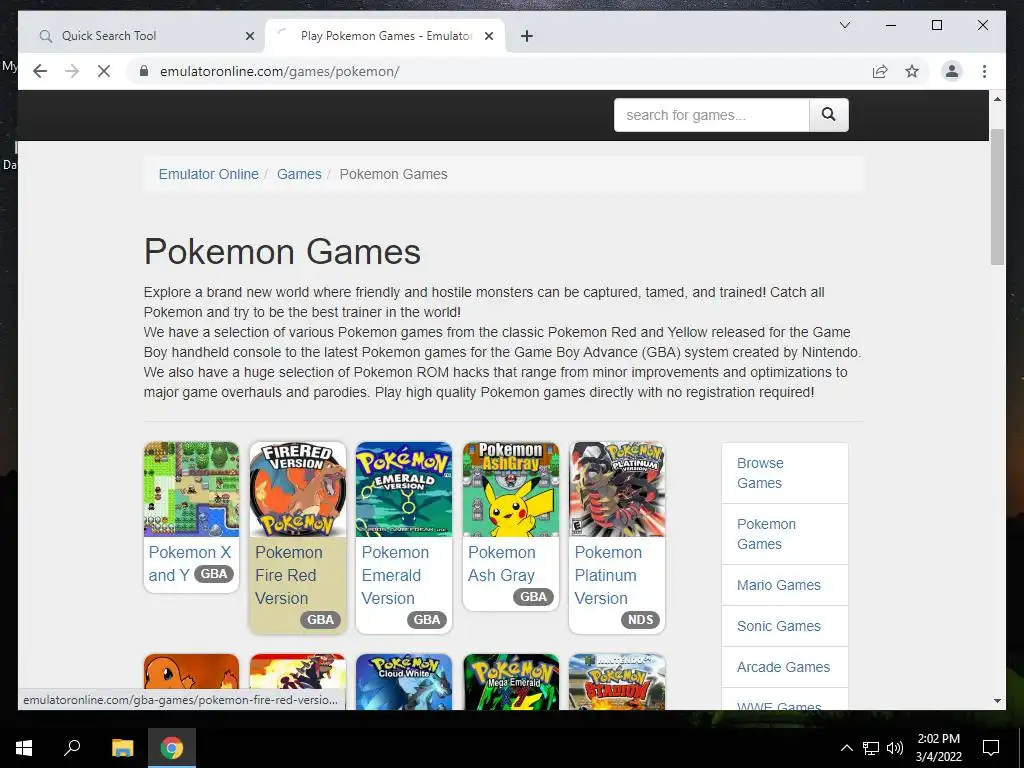Bookmark this page with star icon

(912, 71)
